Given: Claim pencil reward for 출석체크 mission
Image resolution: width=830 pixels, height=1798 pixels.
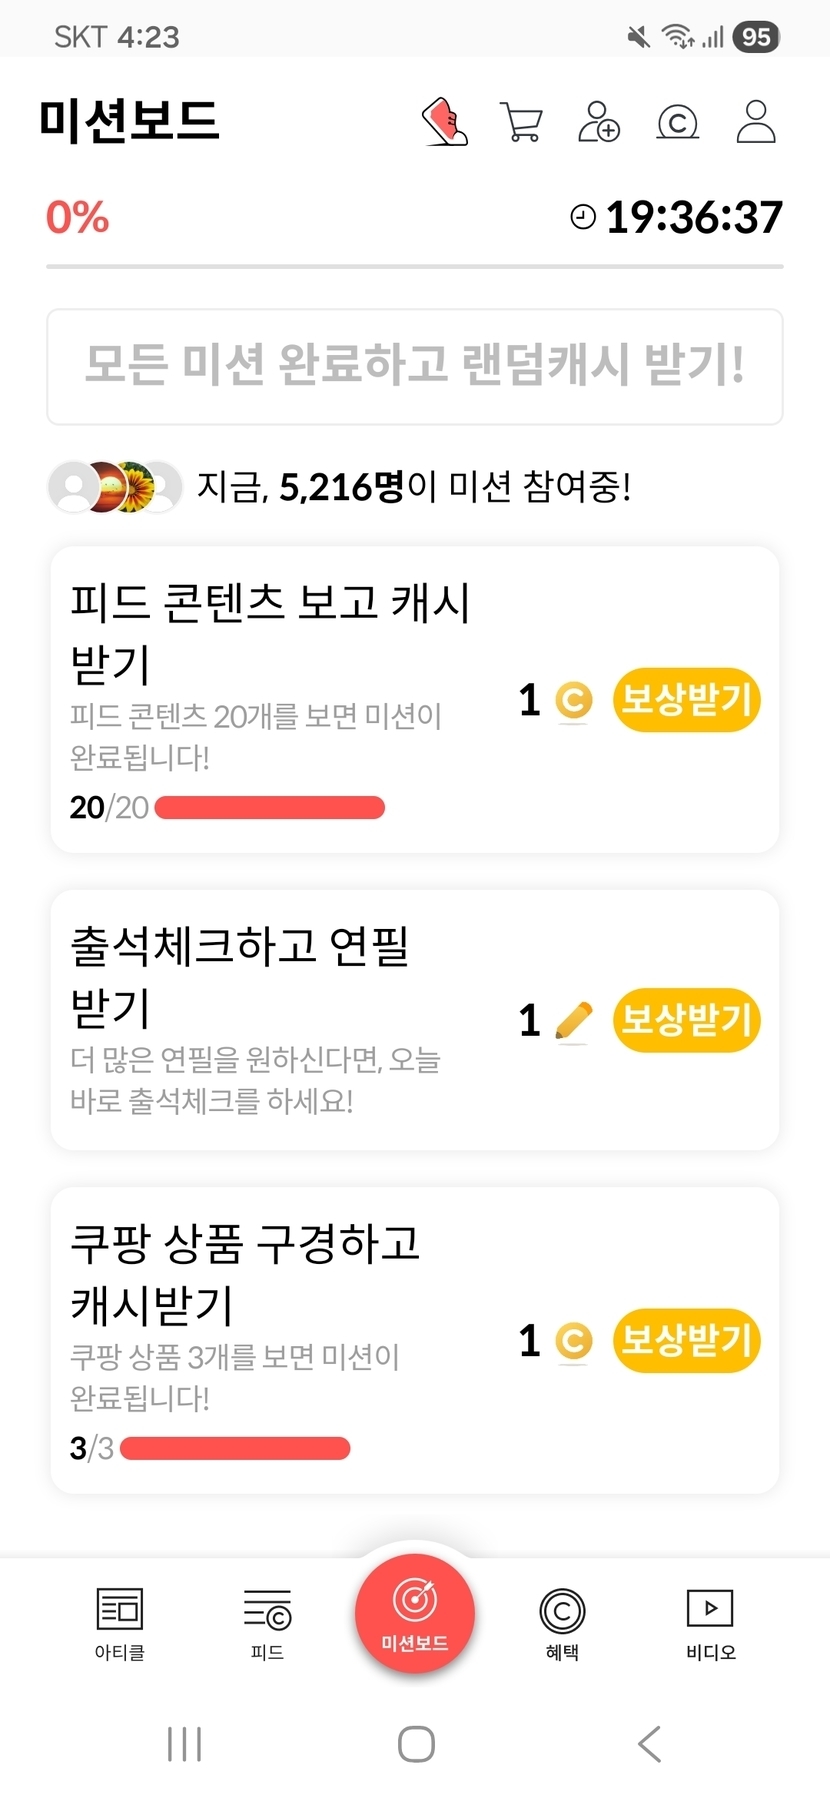Looking at the screenshot, I should point(686,1020).
